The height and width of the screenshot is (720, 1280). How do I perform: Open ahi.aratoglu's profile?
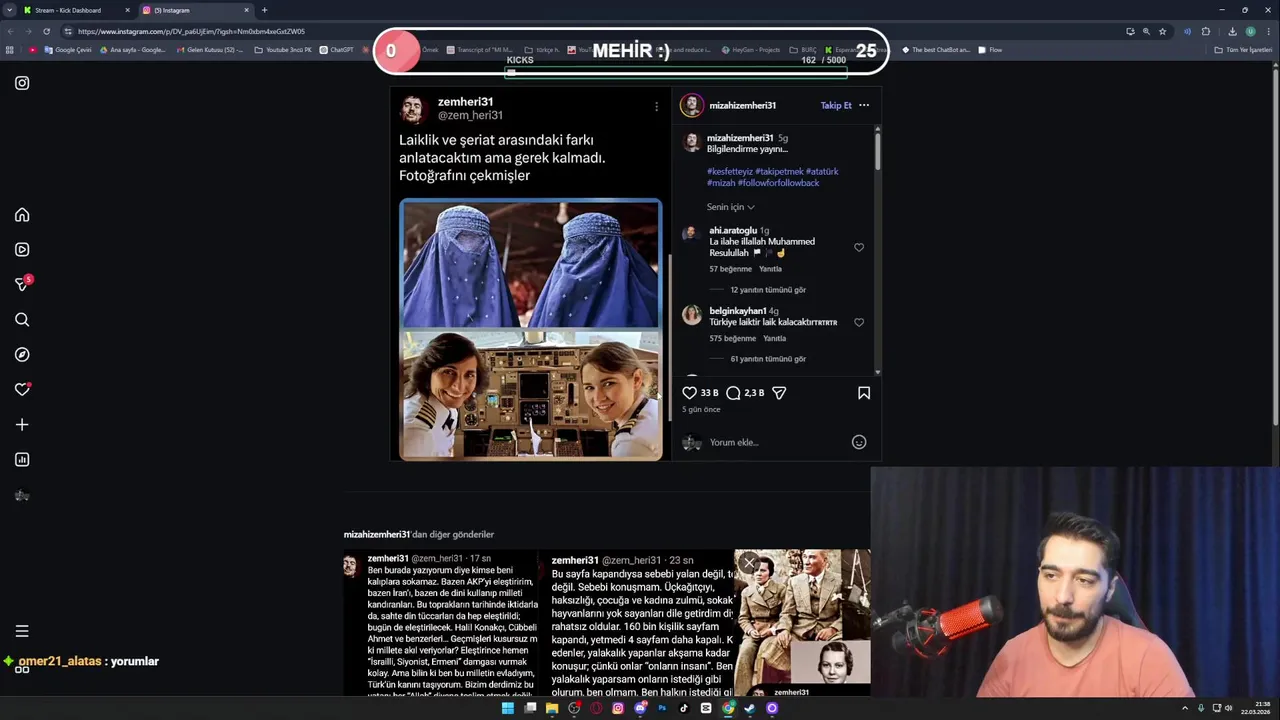(x=733, y=231)
